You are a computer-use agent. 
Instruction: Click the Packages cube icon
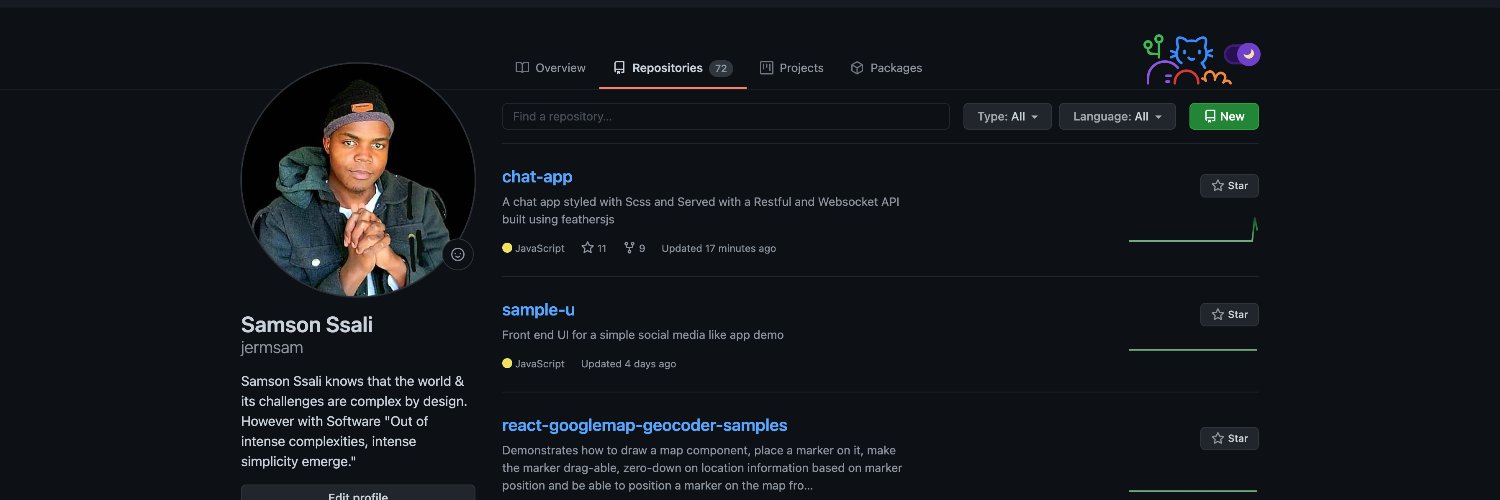click(857, 68)
